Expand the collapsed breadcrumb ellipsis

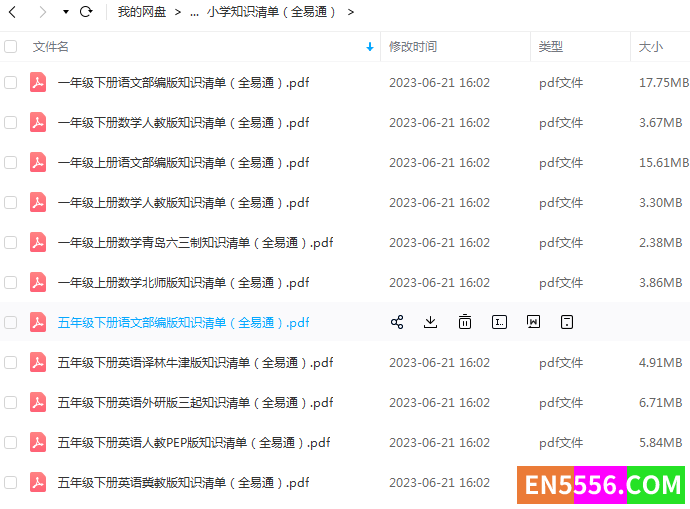pos(193,12)
